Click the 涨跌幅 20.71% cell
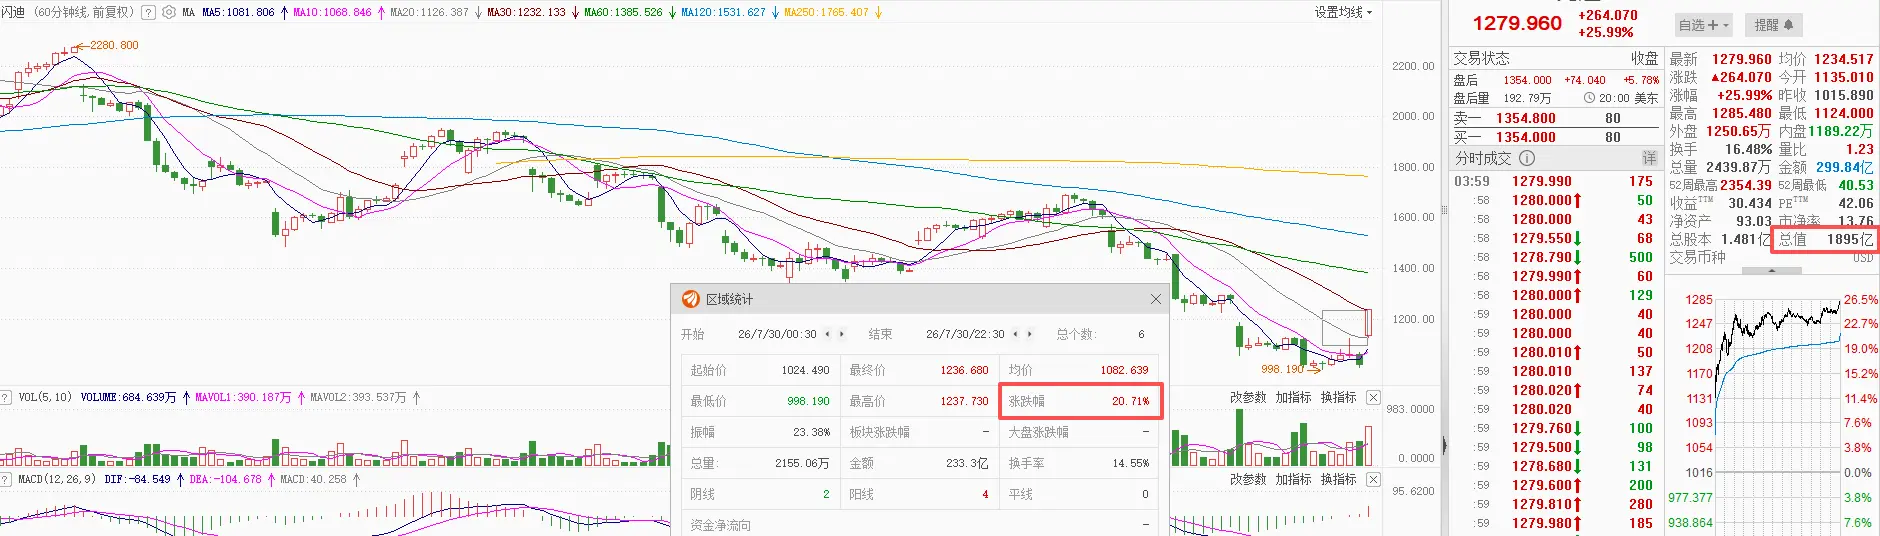Viewport: 1880px width, 536px height. pyautogui.click(x=1080, y=401)
